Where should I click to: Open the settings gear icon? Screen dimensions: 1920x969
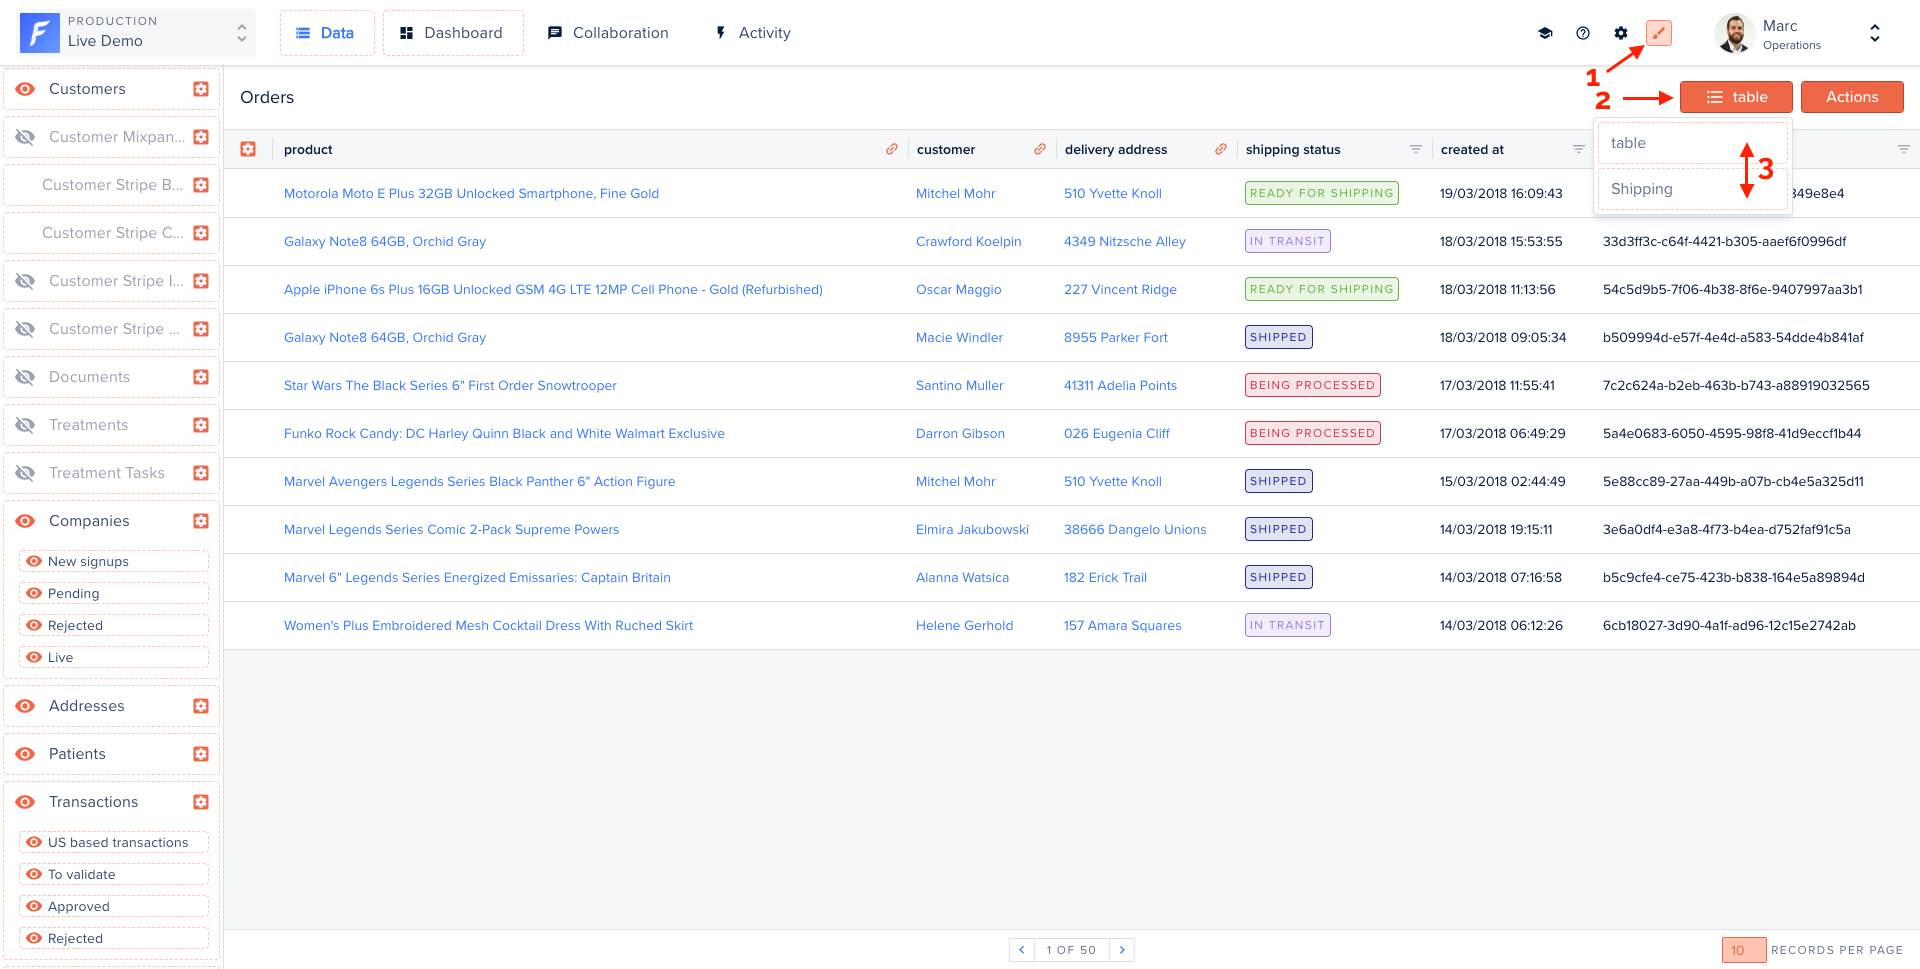[x=1621, y=33]
